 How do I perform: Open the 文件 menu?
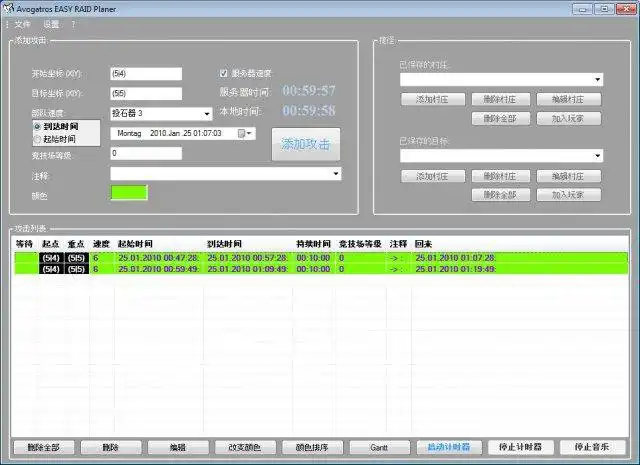pos(22,24)
